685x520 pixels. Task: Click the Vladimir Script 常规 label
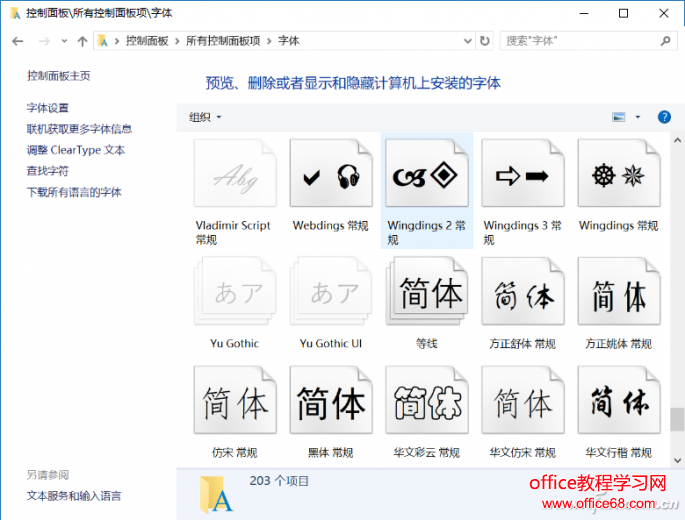point(233,232)
